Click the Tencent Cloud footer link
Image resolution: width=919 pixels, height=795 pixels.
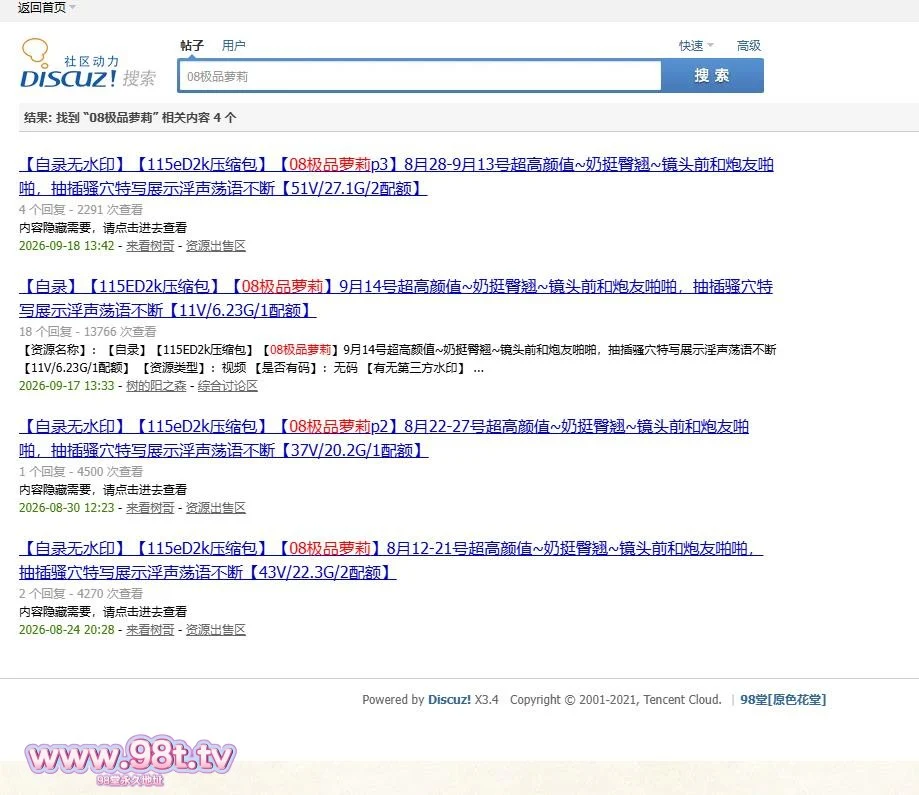click(x=682, y=699)
